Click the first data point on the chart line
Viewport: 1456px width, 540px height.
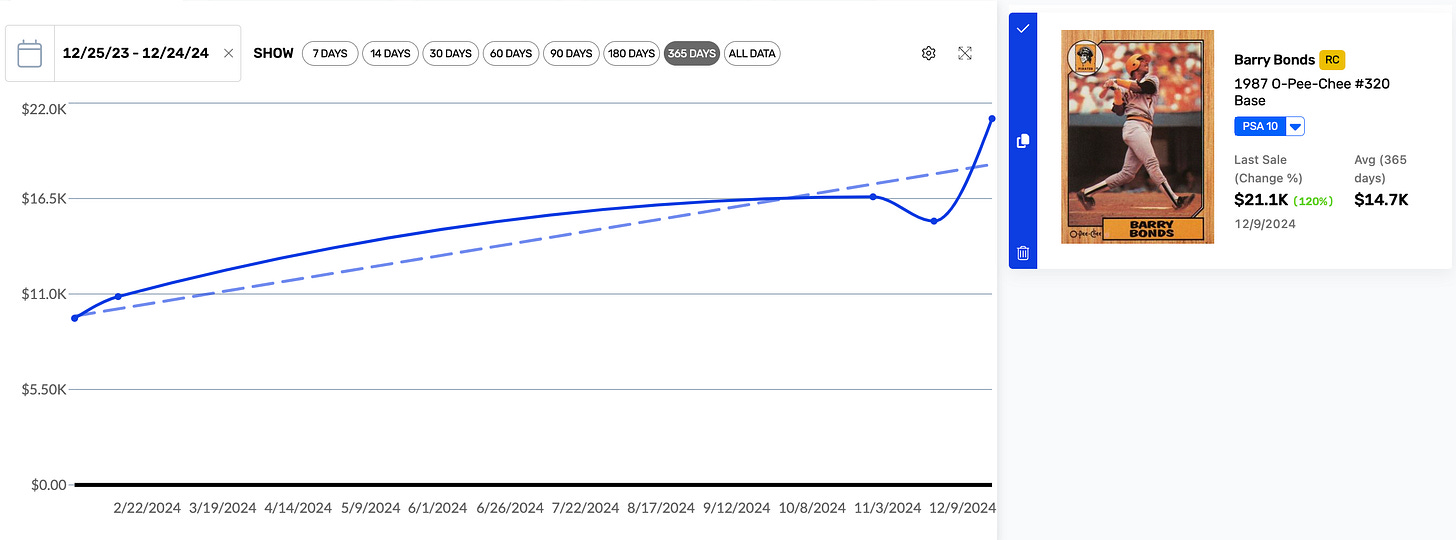pos(75,318)
